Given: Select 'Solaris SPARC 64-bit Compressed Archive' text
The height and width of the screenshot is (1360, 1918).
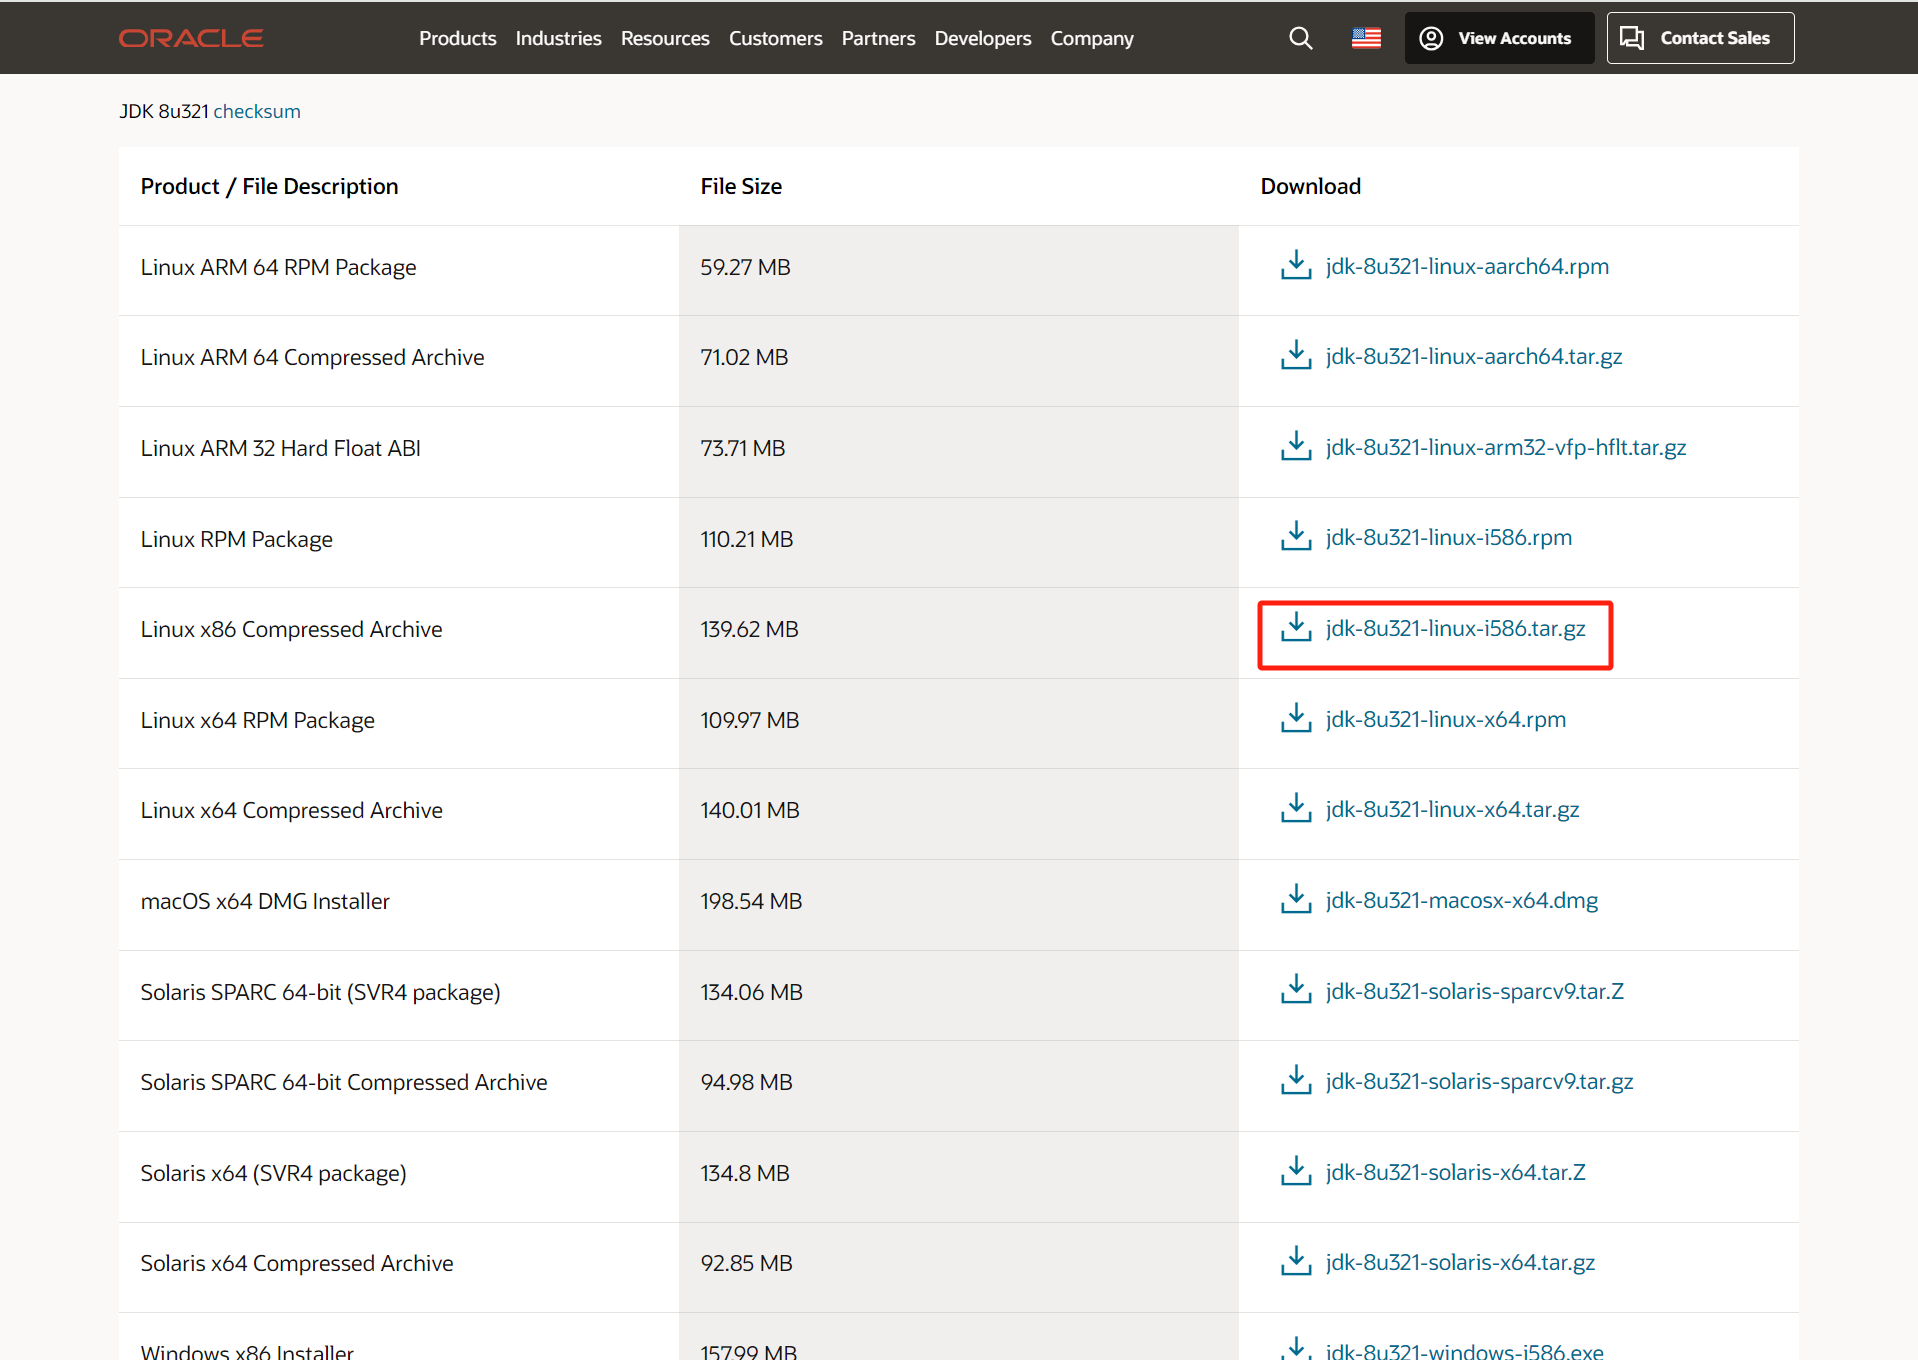Looking at the screenshot, I should point(344,1082).
